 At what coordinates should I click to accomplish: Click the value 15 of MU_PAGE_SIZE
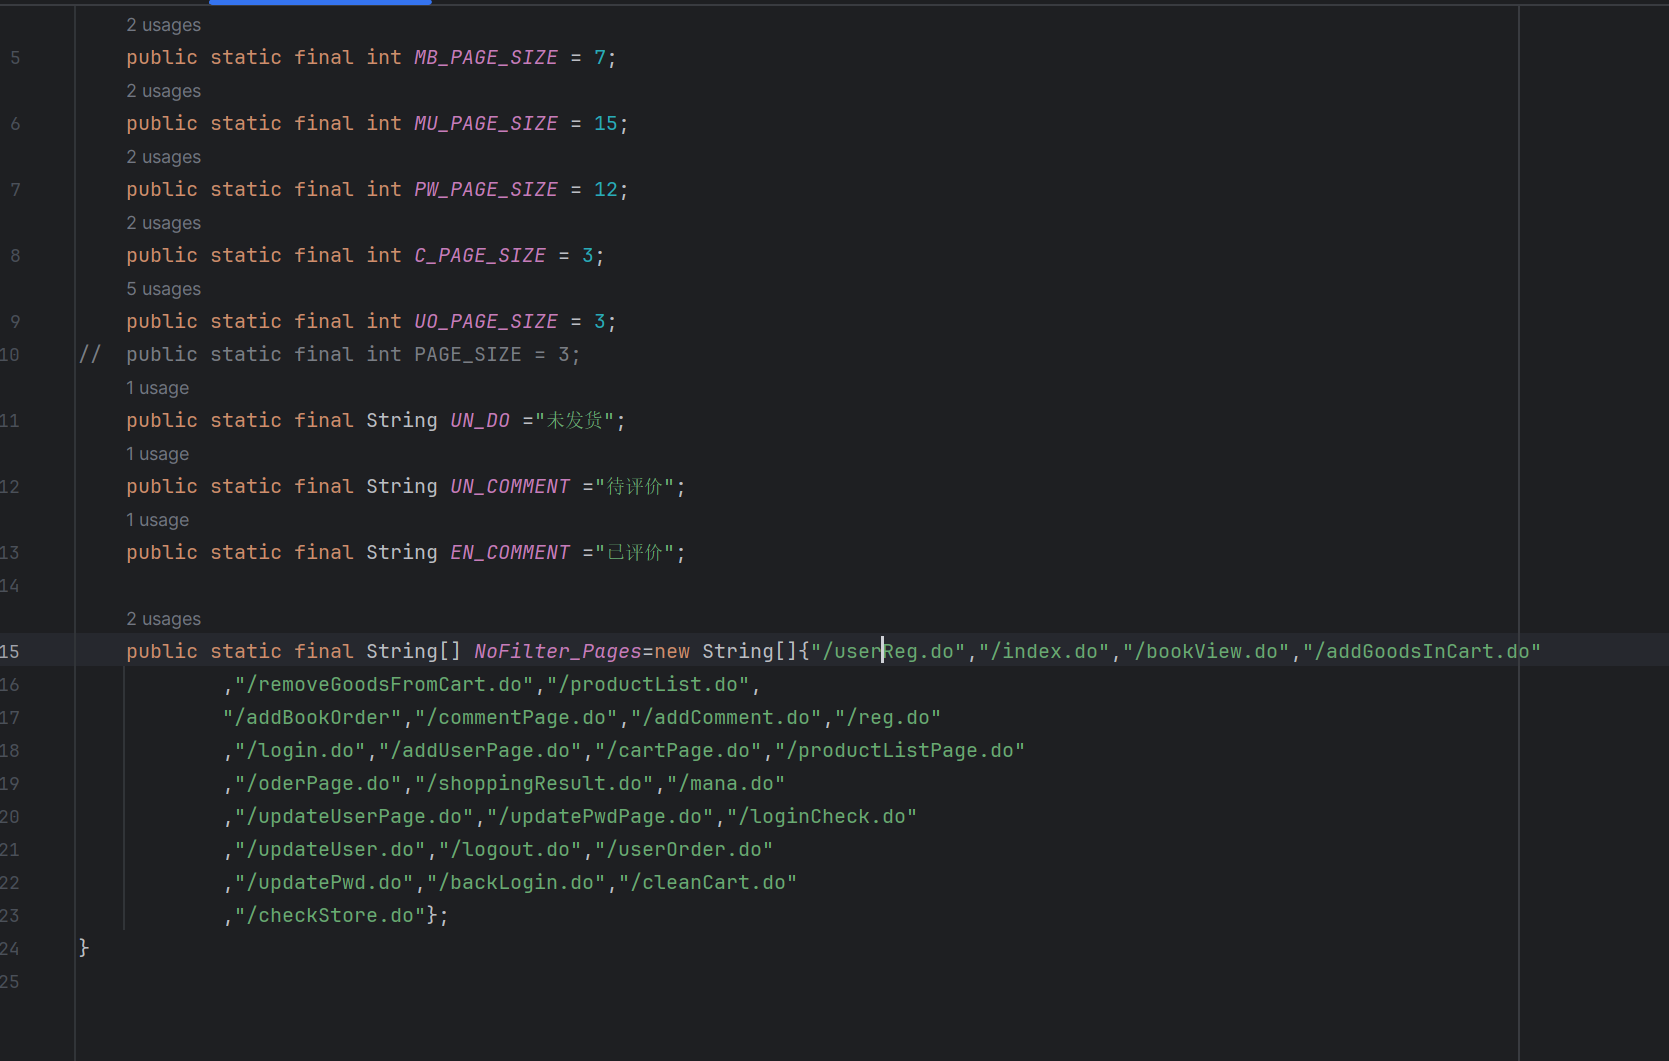605,124
